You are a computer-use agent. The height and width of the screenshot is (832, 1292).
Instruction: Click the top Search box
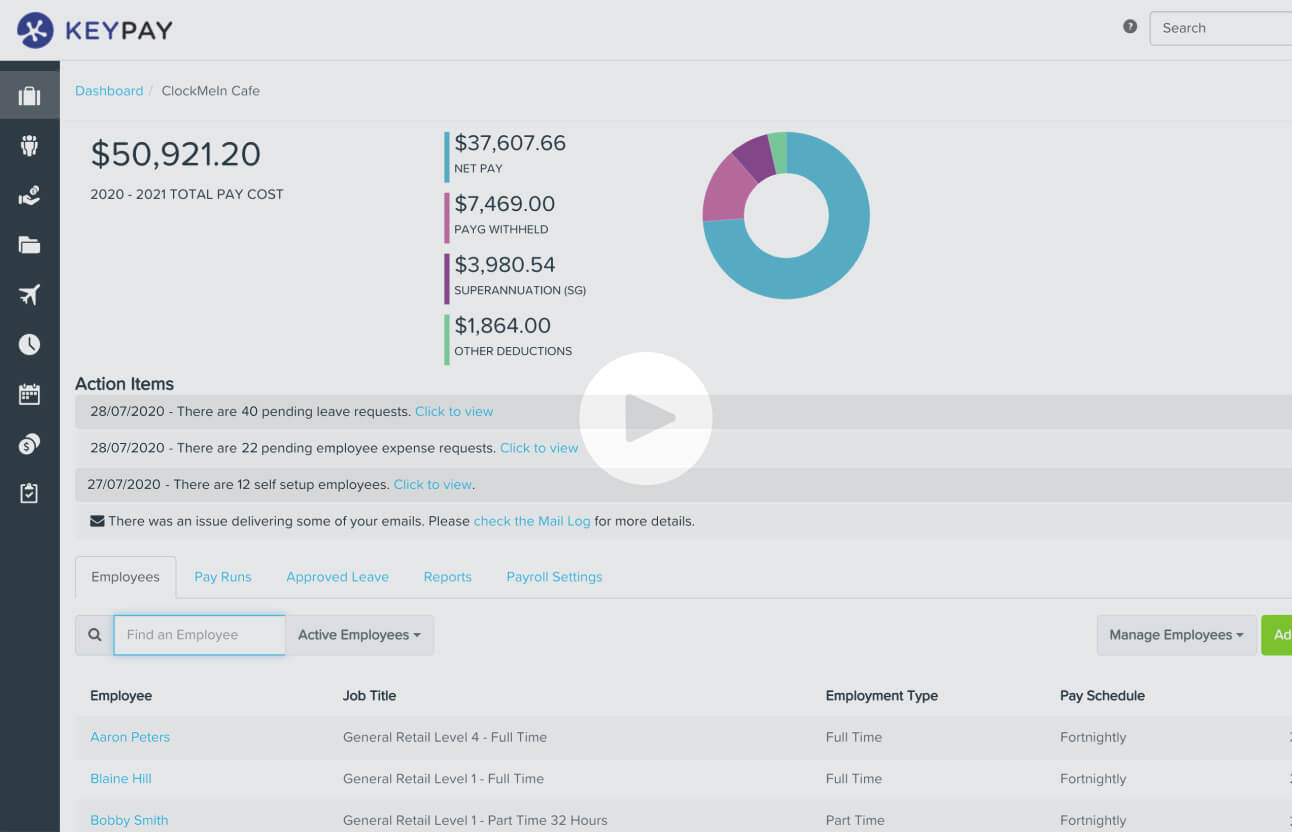[x=1221, y=28]
